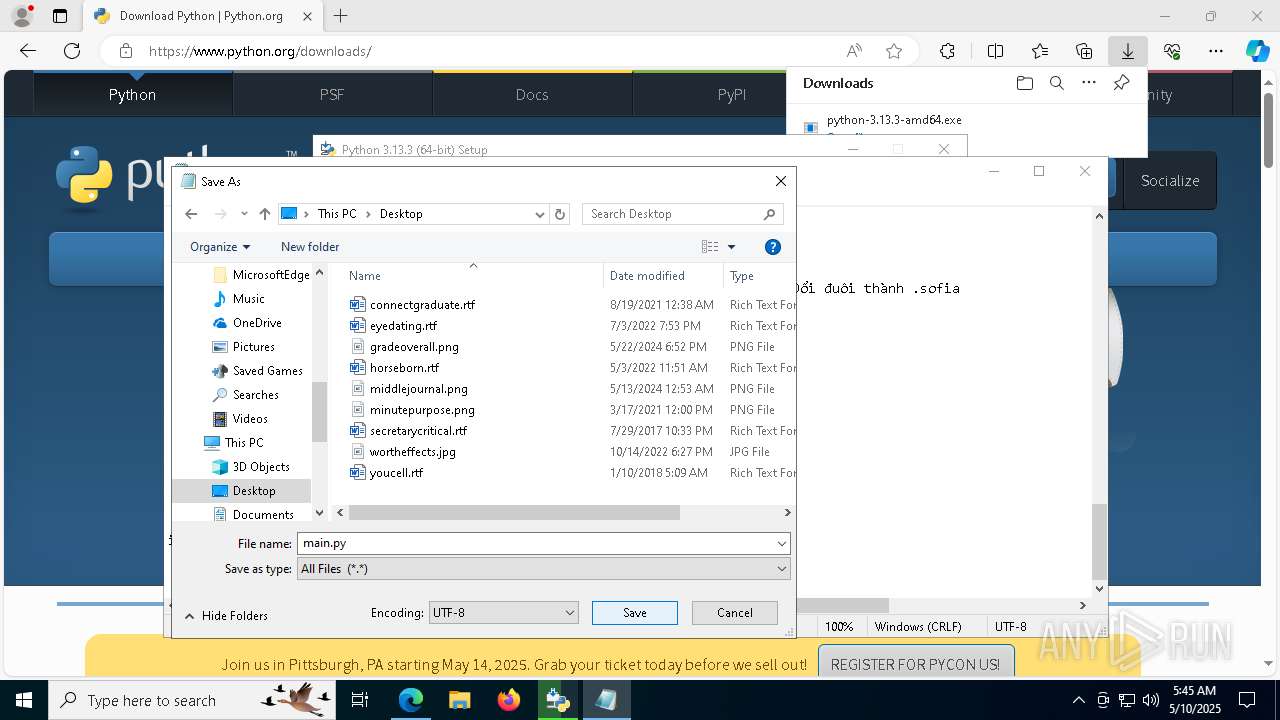Select the file wortheffects.jpg
Image resolution: width=1280 pixels, height=720 pixels.
point(412,452)
